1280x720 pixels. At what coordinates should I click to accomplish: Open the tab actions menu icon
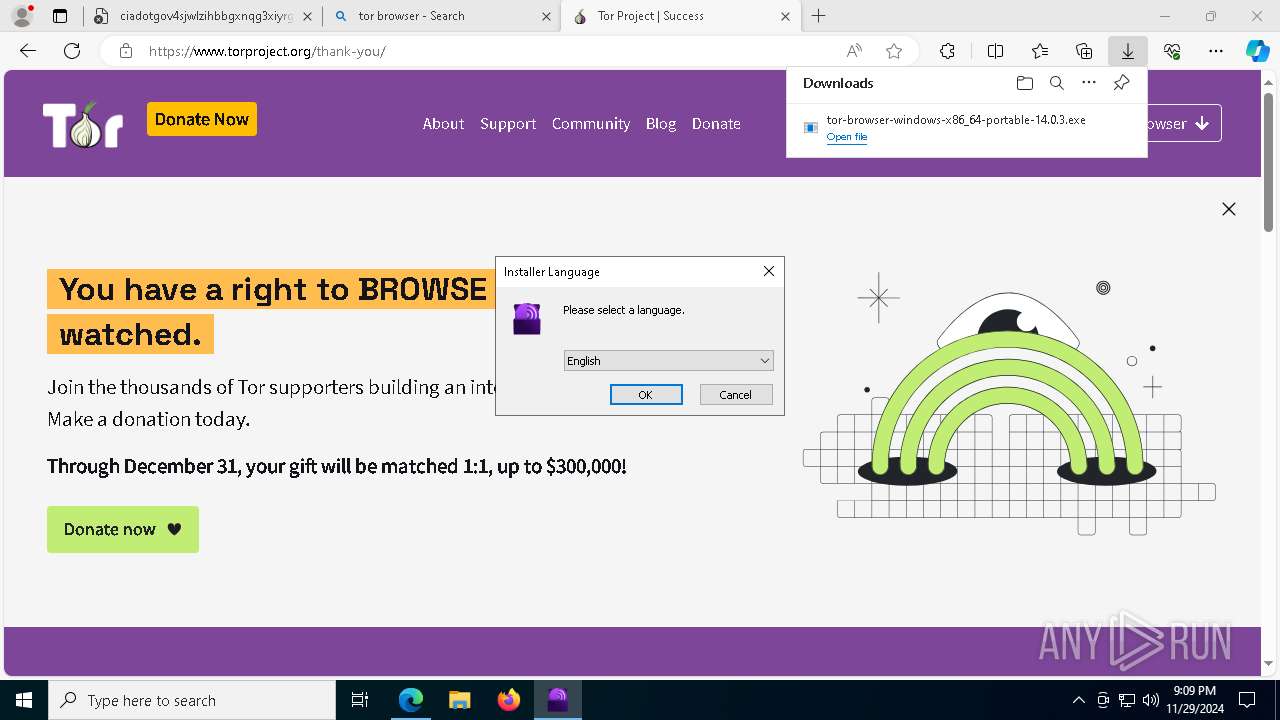pyautogui.click(x=60, y=16)
